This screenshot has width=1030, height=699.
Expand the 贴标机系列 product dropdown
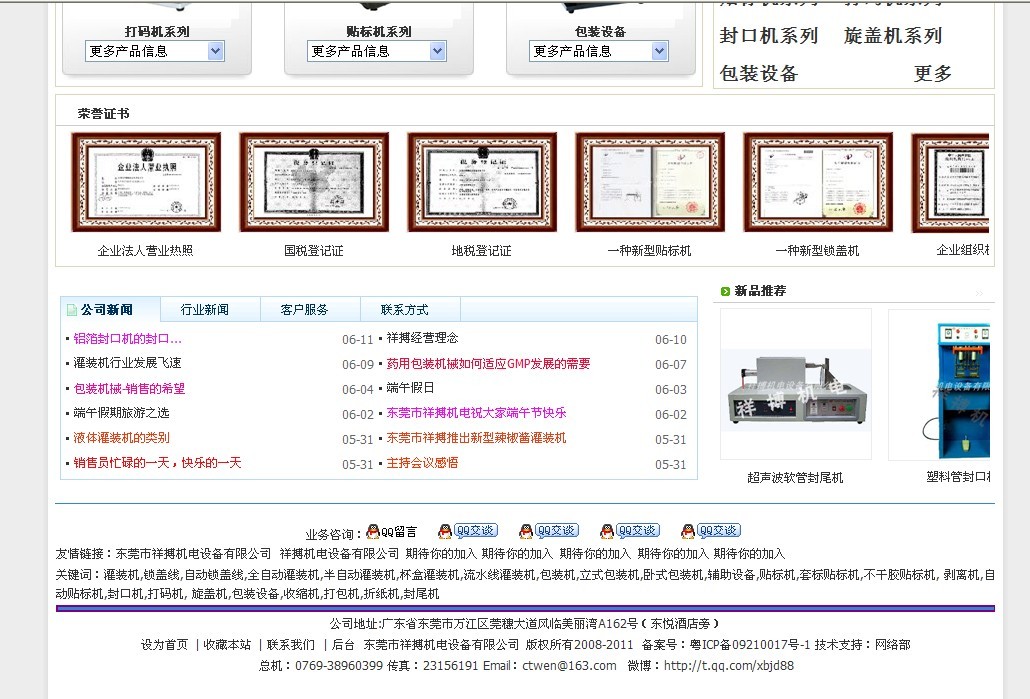coord(438,51)
